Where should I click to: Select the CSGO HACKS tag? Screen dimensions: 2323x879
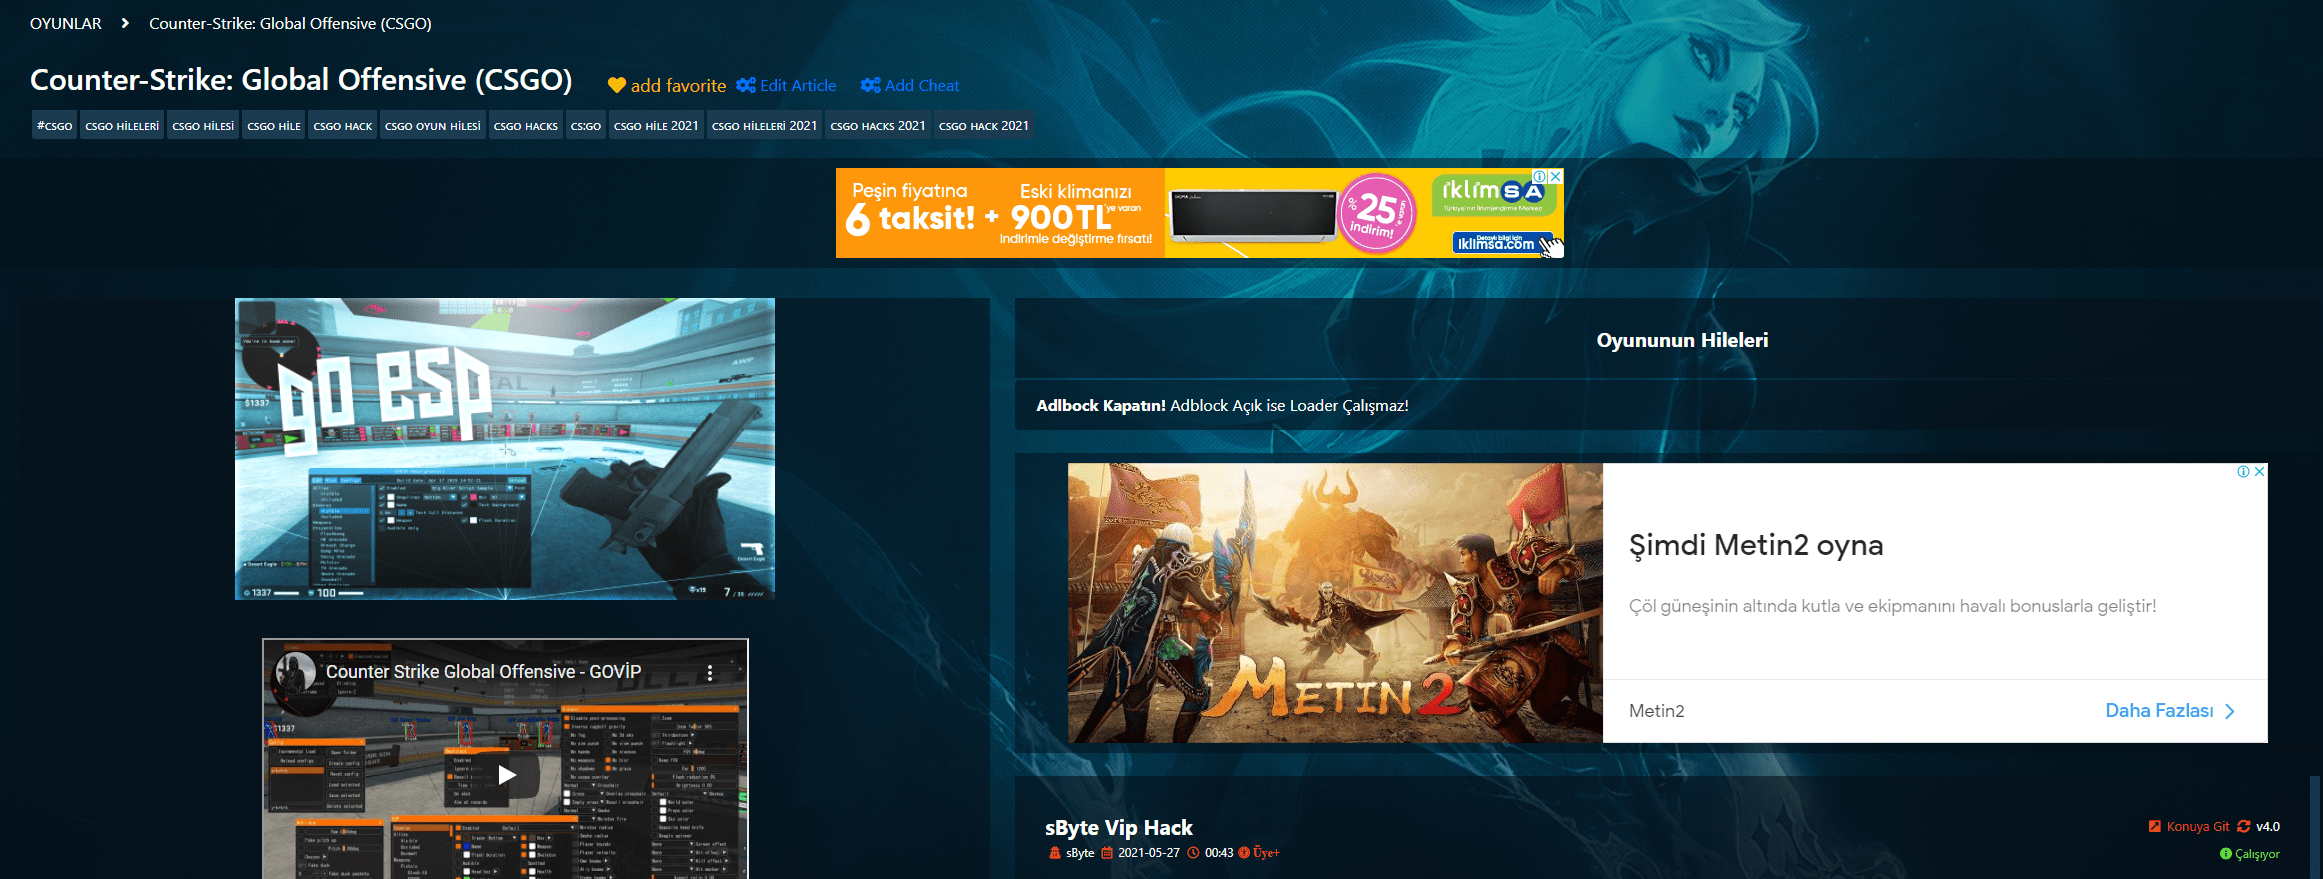pyautogui.click(x=526, y=126)
